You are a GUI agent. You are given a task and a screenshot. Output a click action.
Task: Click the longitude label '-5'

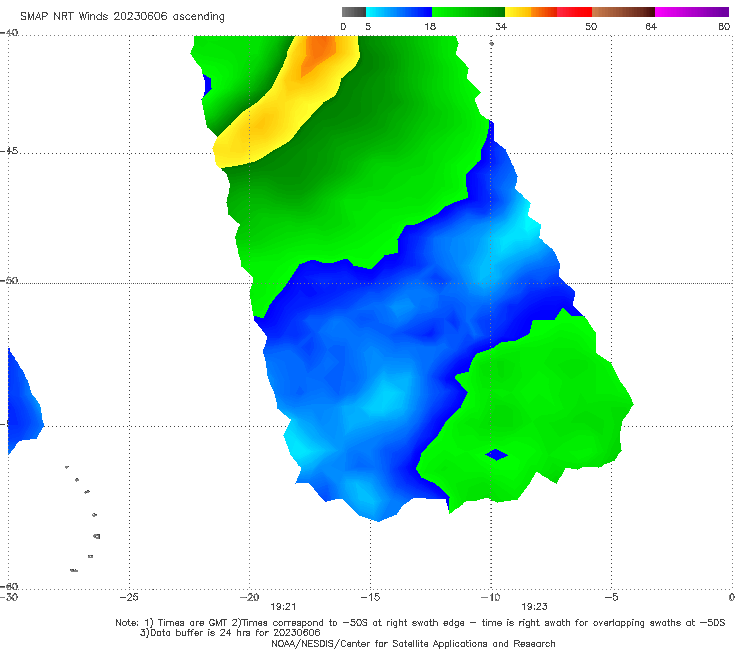tap(611, 597)
